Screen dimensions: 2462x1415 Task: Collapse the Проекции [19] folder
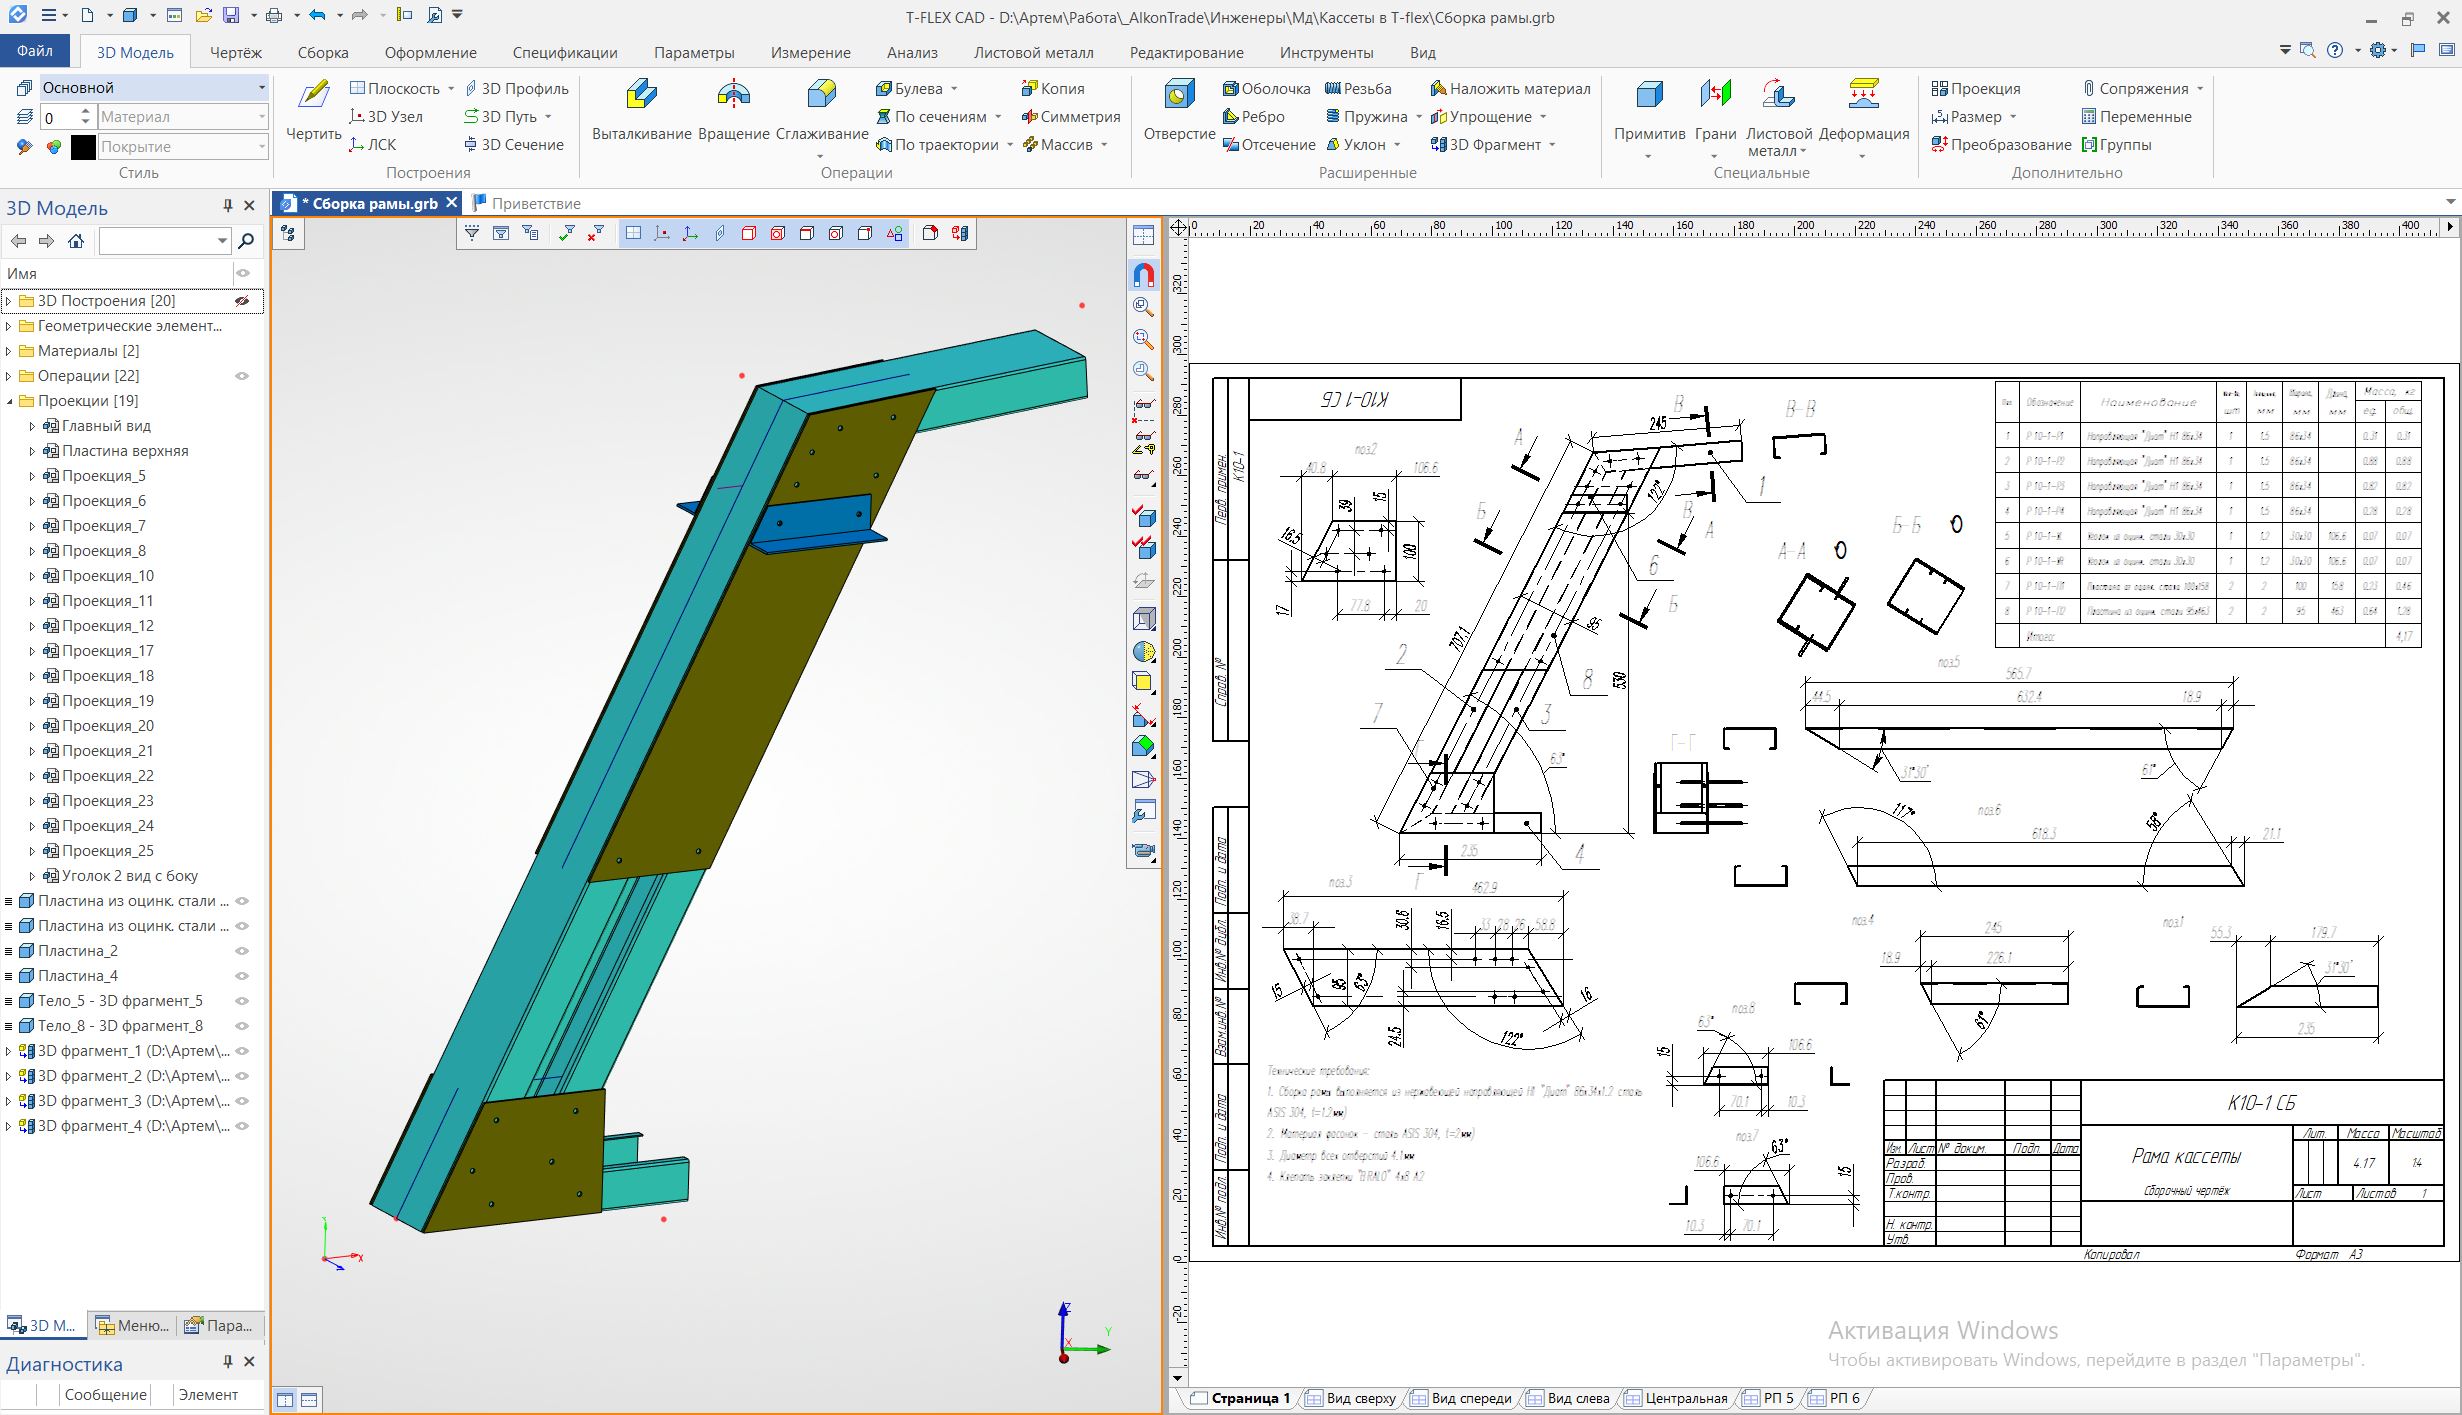pyautogui.click(x=9, y=401)
